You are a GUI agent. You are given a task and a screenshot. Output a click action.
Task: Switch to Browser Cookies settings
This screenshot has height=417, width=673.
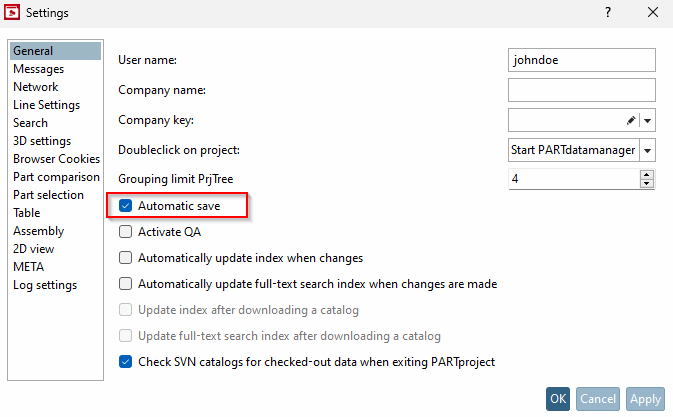coord(56,159)
